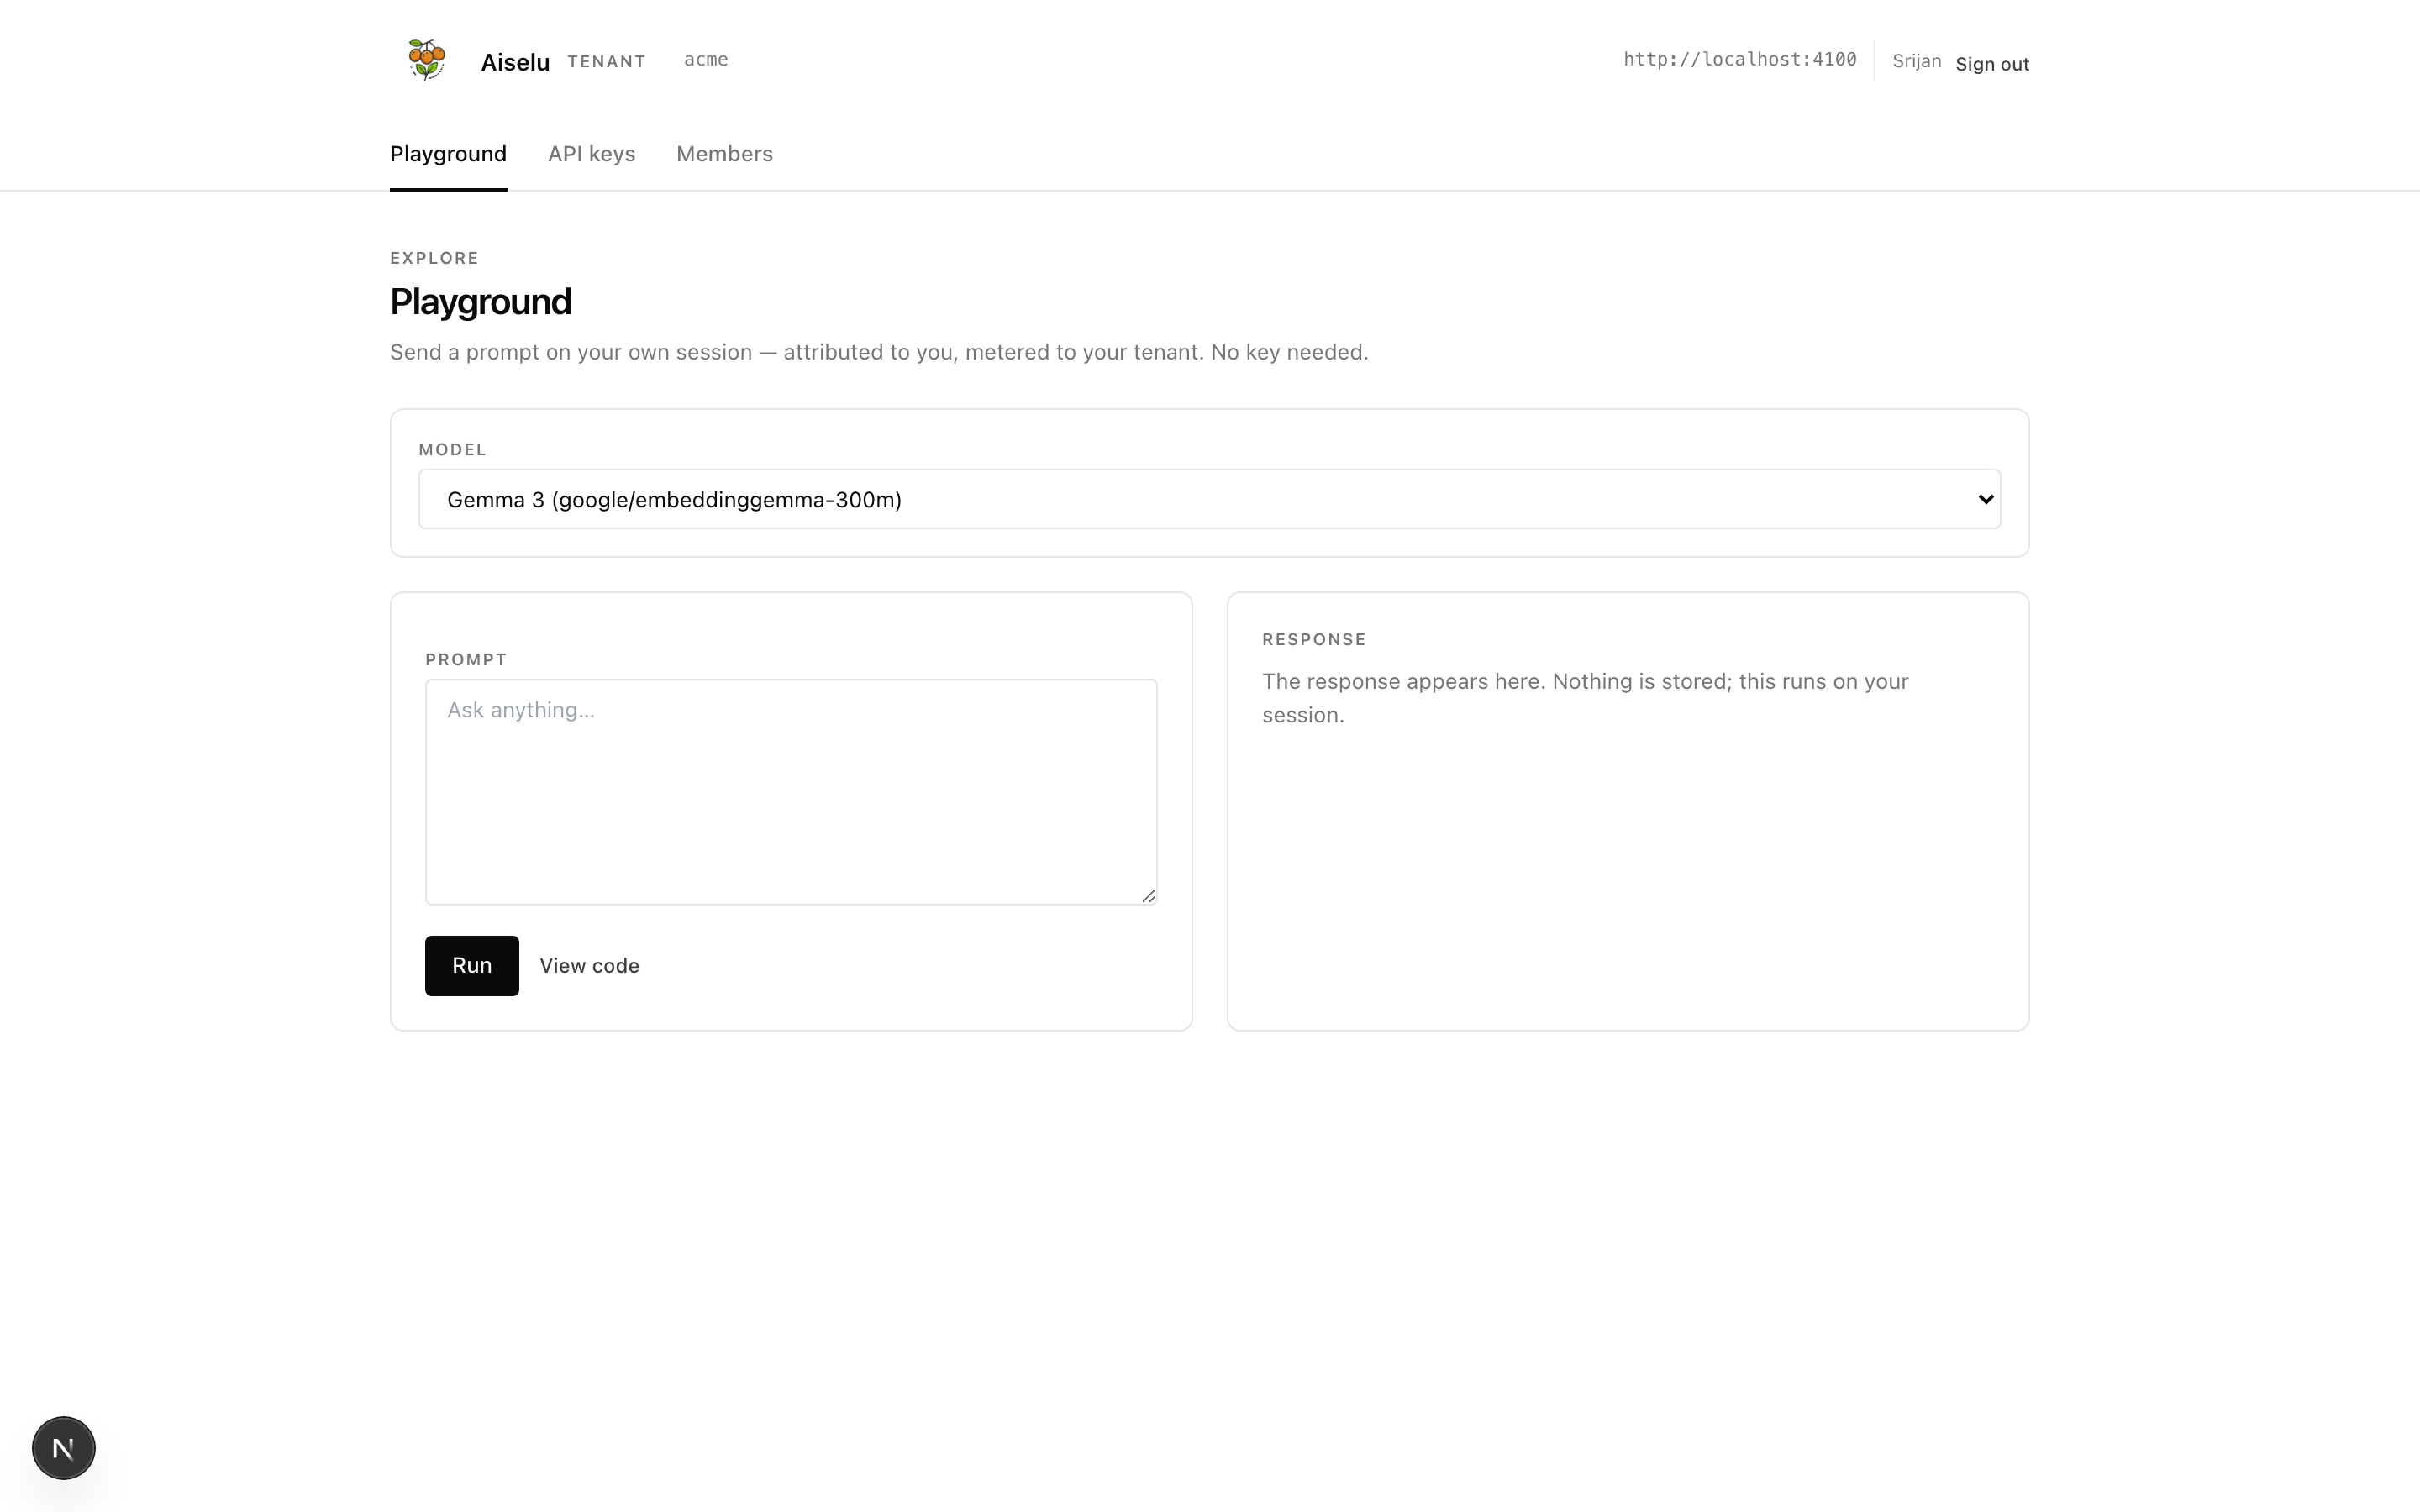This screenshot has height=1512, width=2420.
Task: Click the RESPONSE panel label
Action: [1314, 640]
